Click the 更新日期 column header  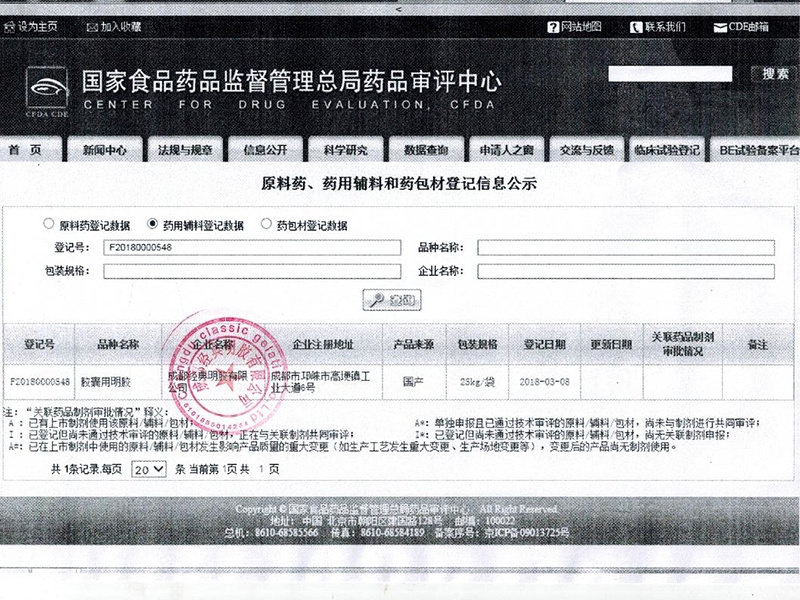point(612,344)
